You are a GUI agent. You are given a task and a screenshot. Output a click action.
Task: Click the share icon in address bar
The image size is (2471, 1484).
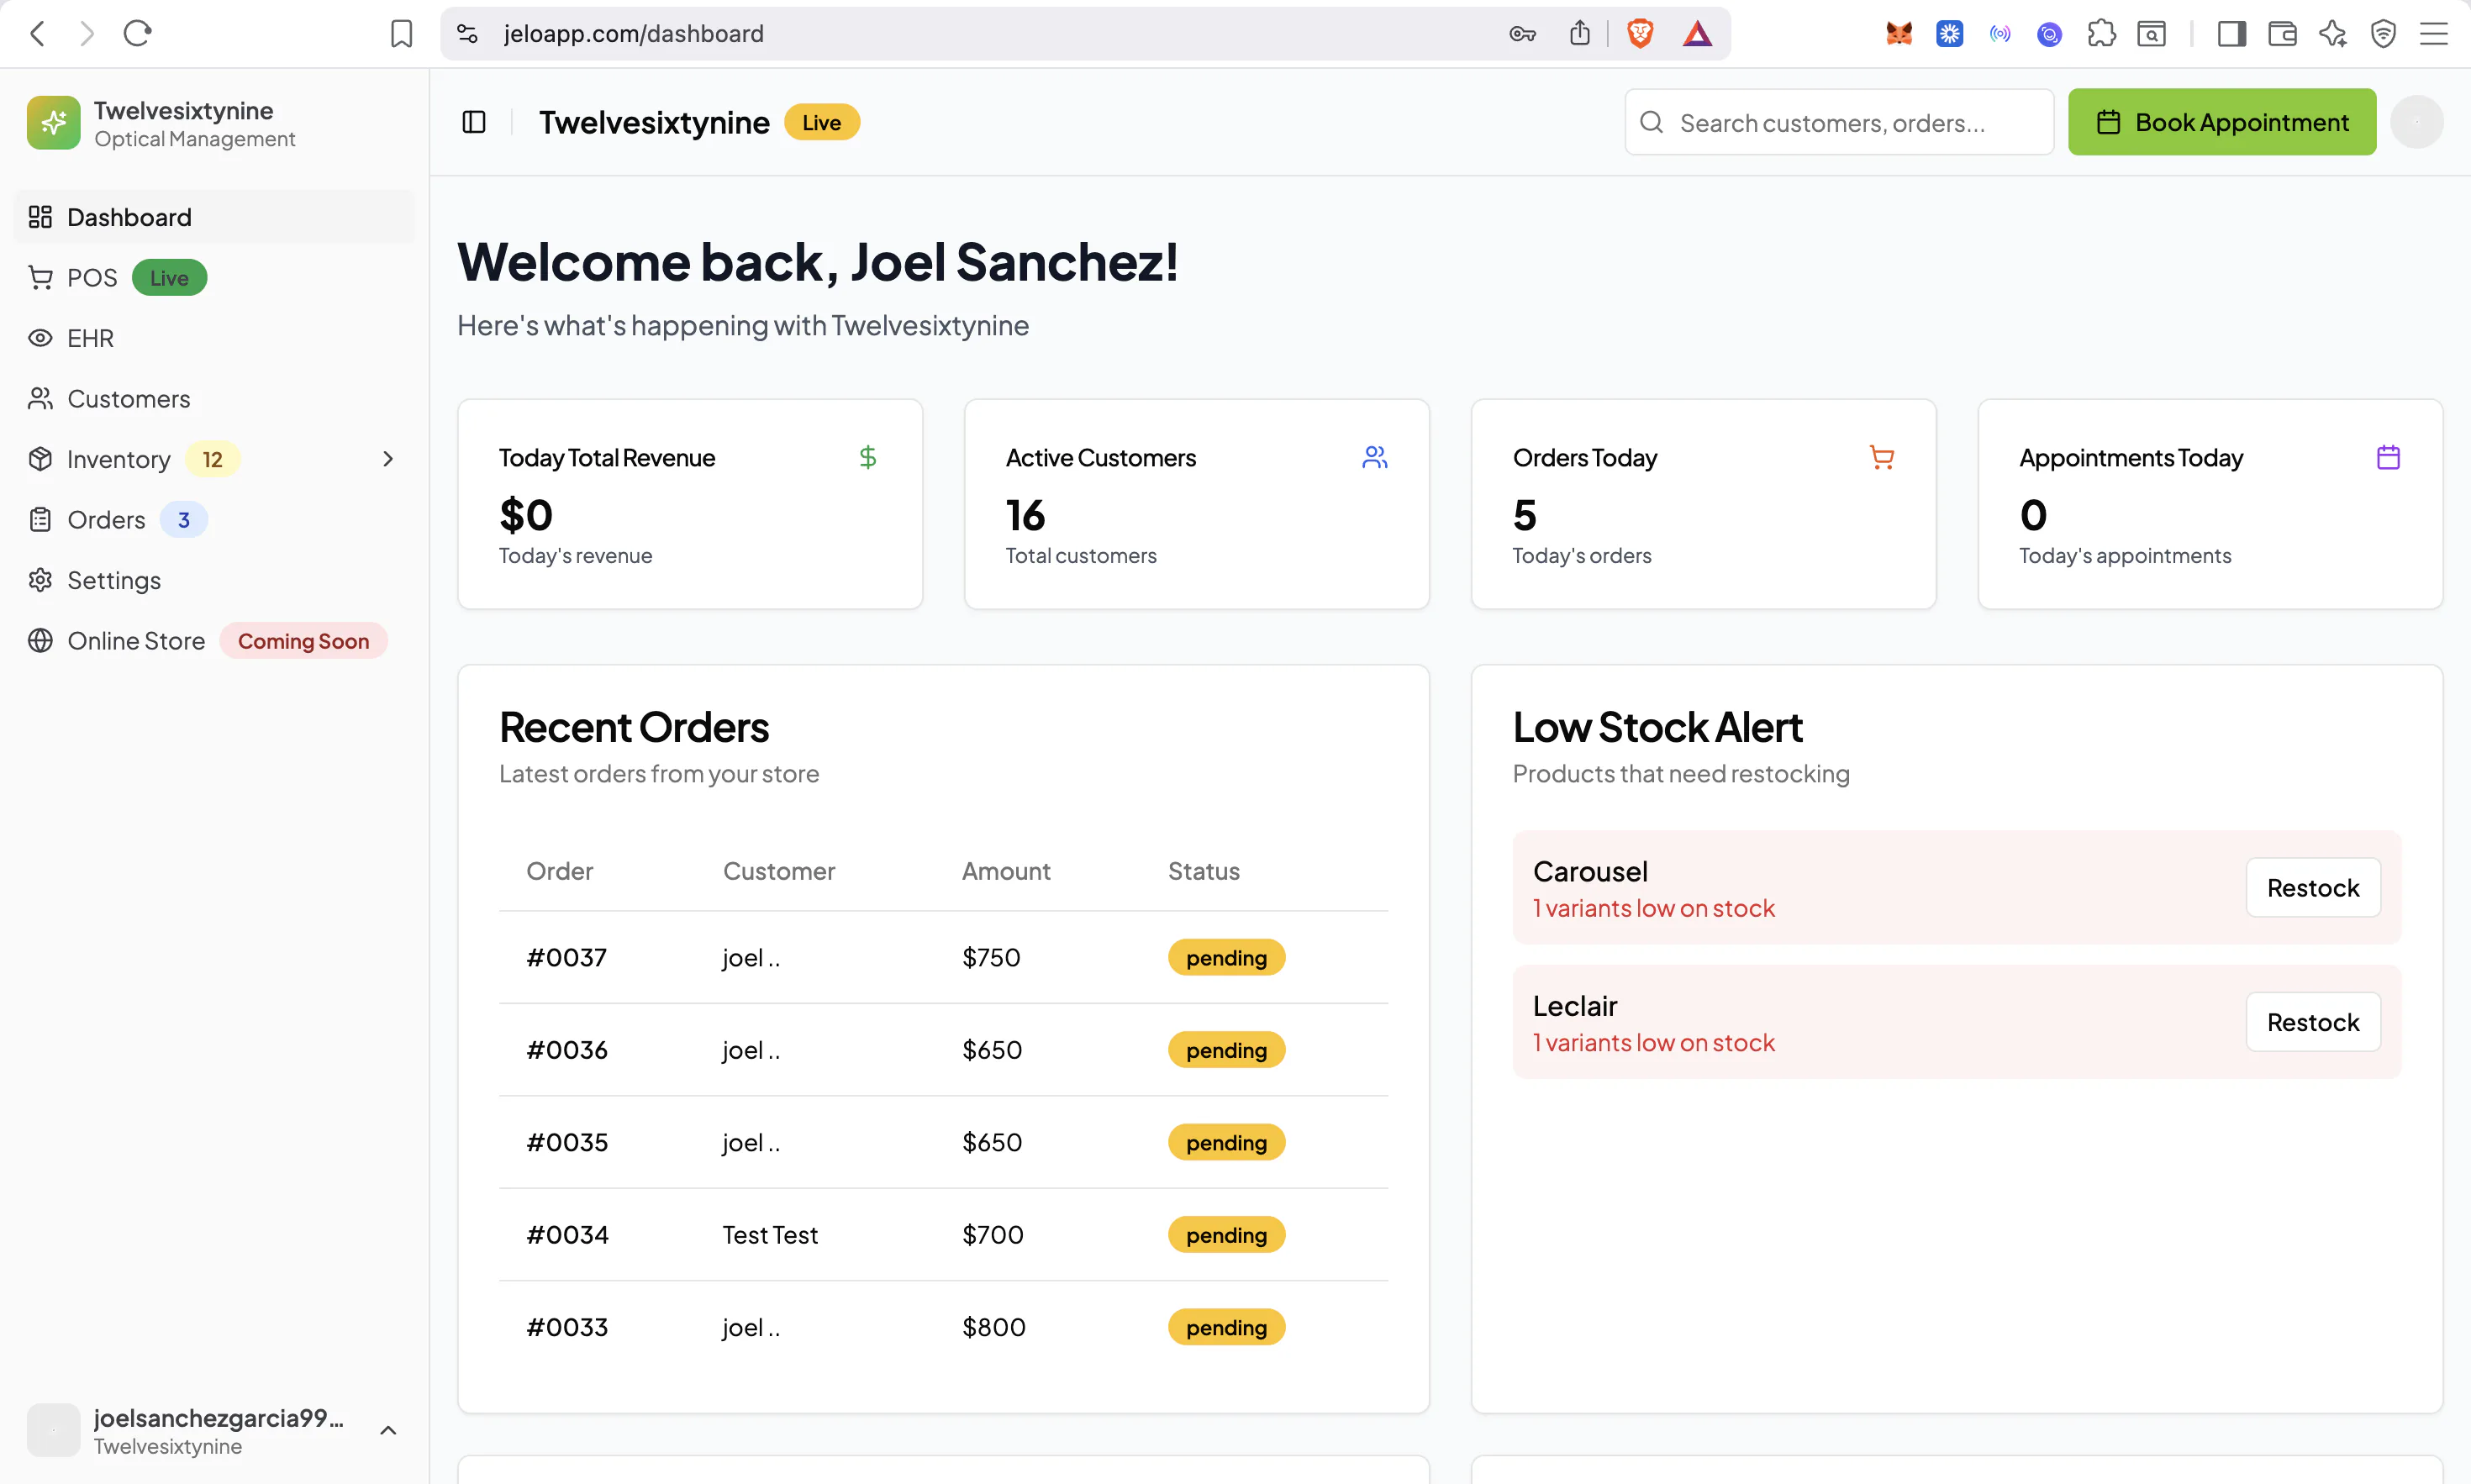point(1580,34)
